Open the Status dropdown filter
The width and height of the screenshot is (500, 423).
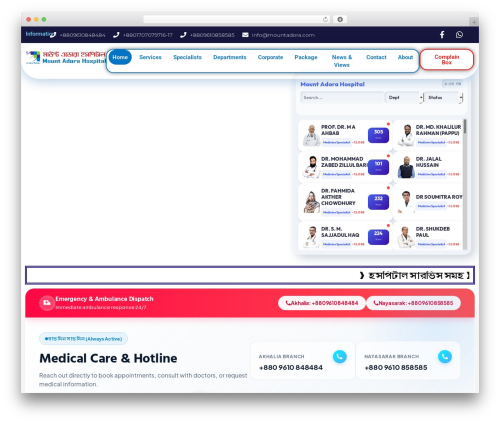point(444,98)
